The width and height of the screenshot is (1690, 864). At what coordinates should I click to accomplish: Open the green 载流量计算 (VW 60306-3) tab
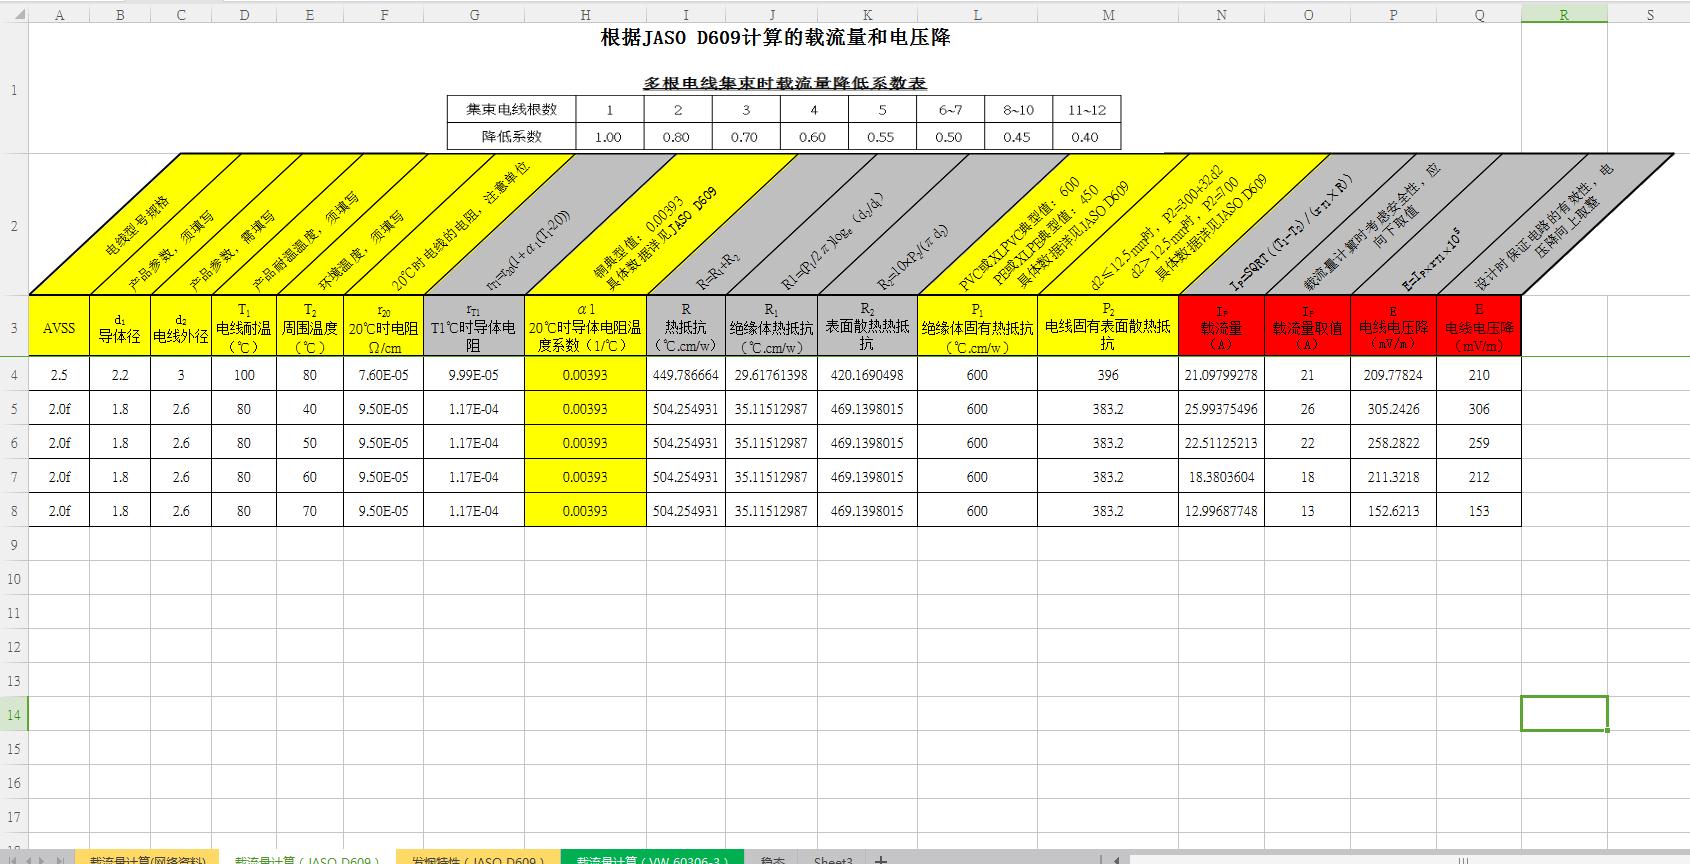pyautogui.click(x=651, y=859)
